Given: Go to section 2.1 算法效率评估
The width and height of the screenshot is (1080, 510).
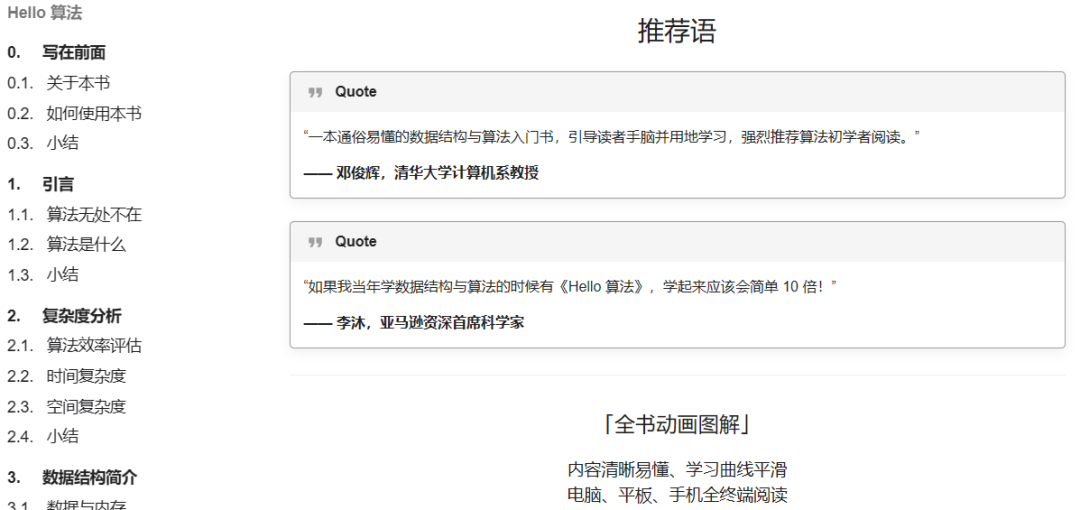Looking at the screenshot, I should [74, 345].
